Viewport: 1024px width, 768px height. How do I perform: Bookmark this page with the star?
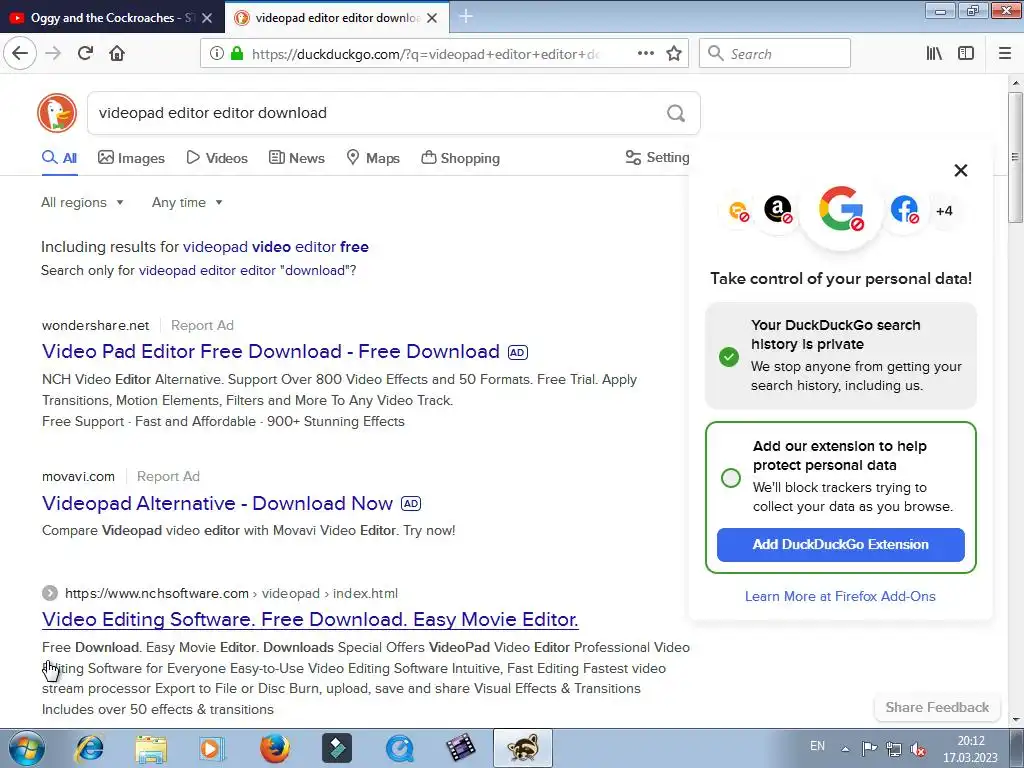[674, 53]
